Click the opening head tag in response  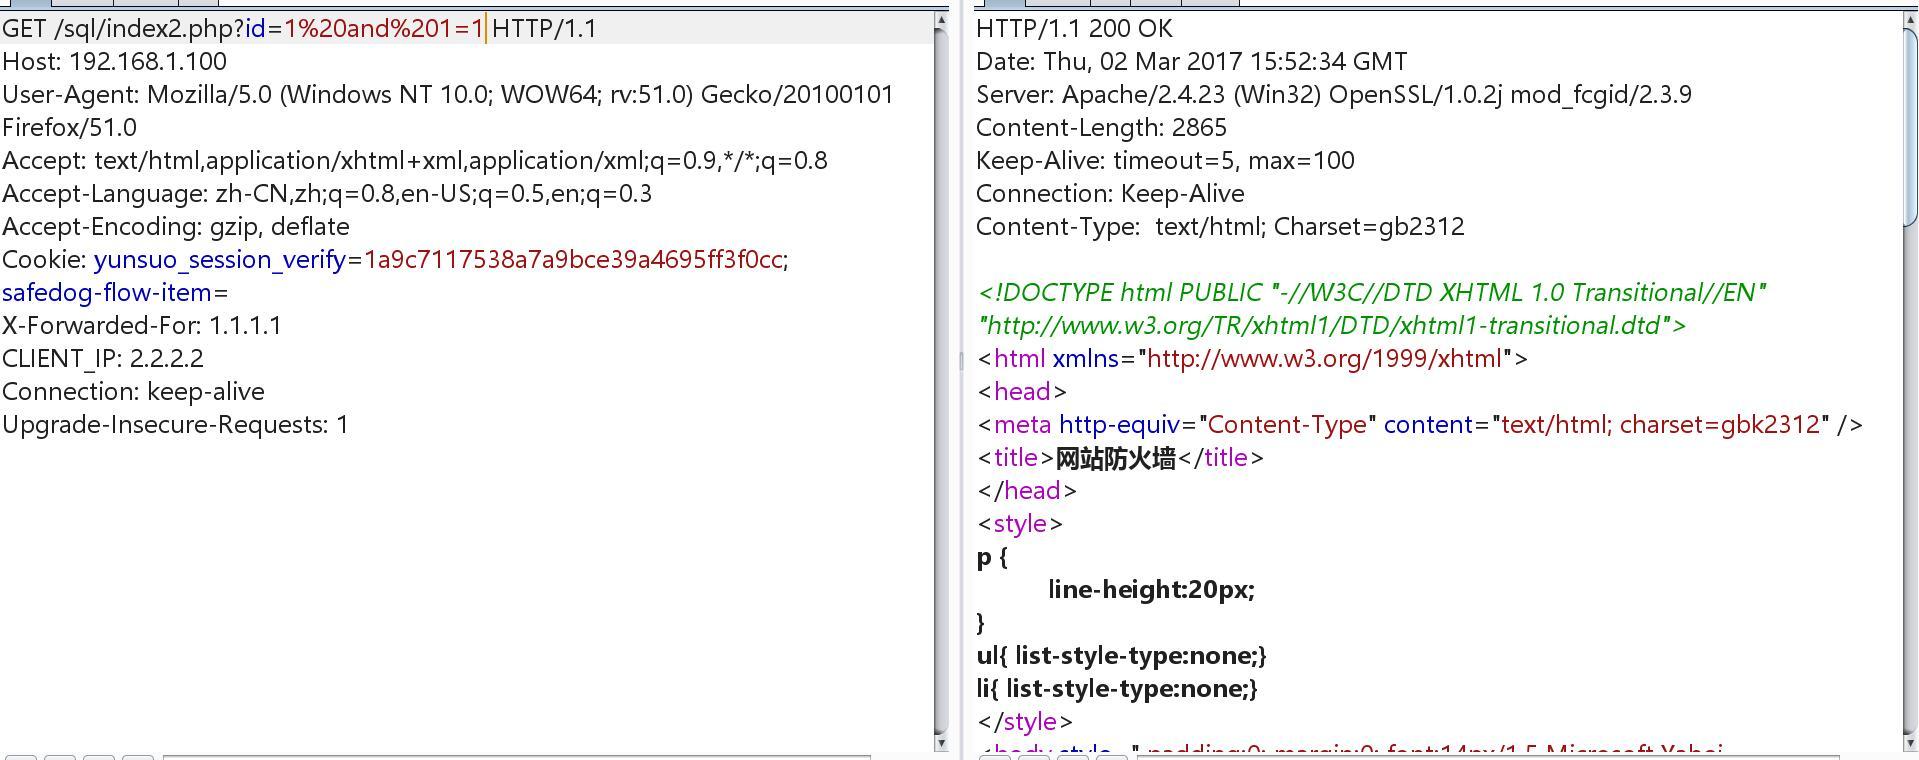1022,391
